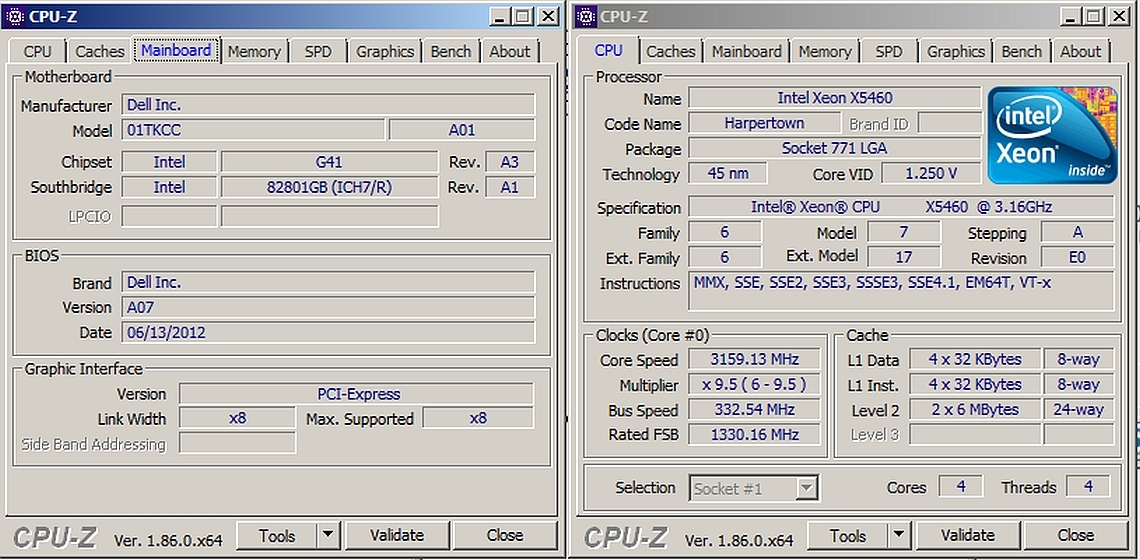The height and width of the screenshot is (560, 1140).
Task: Click the processor name Intel Xeon X5460
Action: coord(835,97)
